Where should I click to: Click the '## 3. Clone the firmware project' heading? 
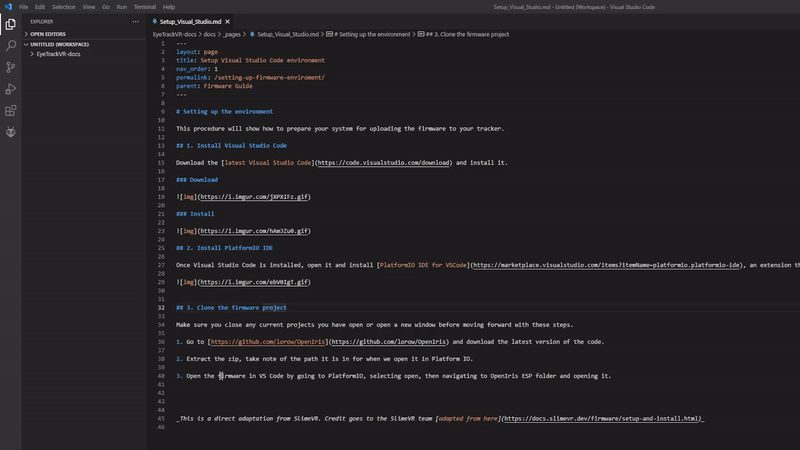[x=231, y=308]
